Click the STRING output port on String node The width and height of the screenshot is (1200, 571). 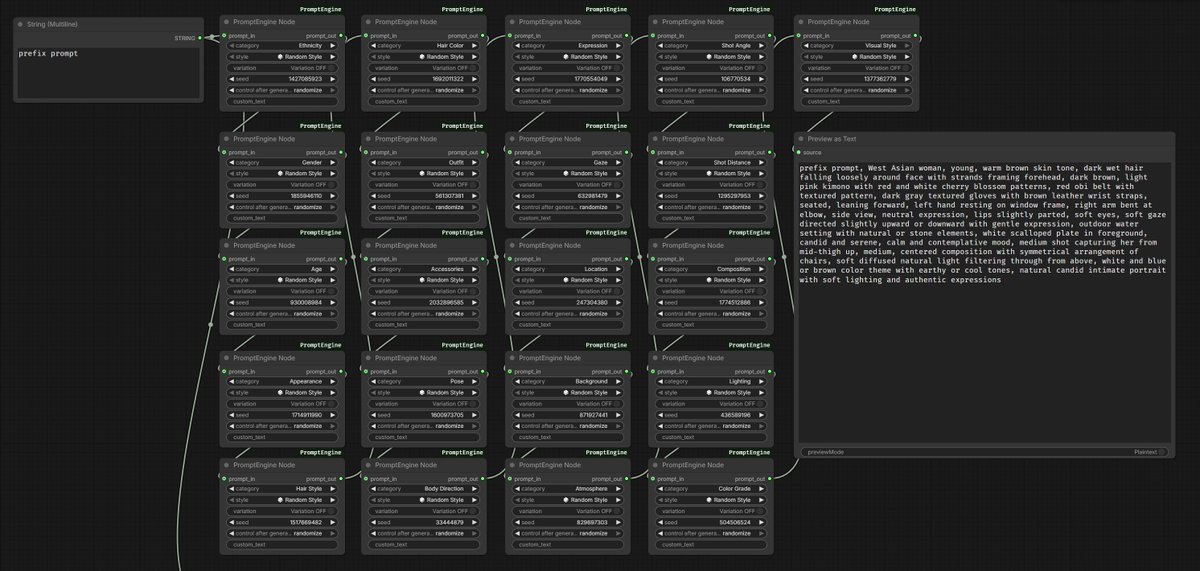(200, 38)
